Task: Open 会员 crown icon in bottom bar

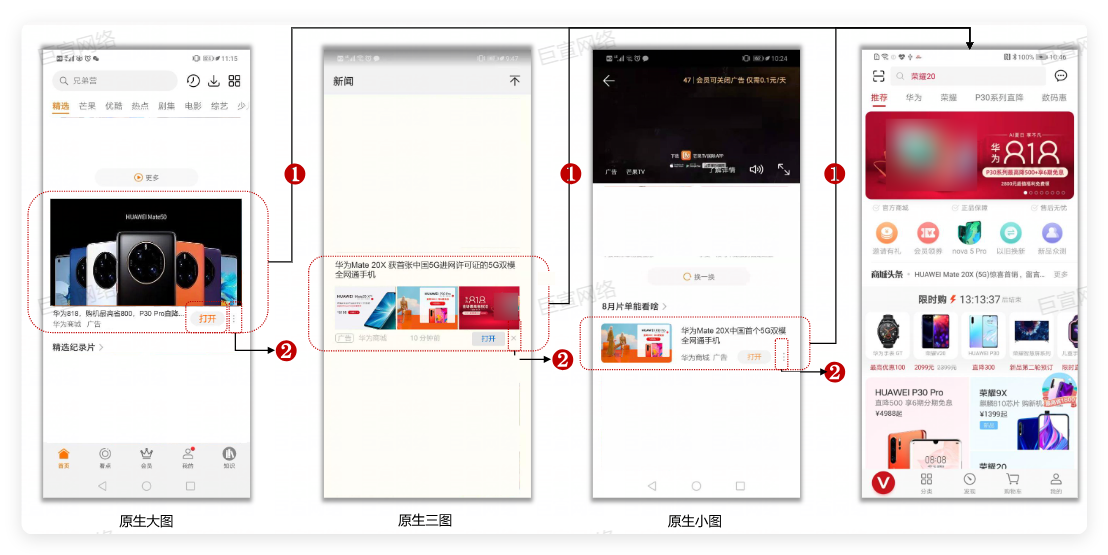Action: coord(146,457)
